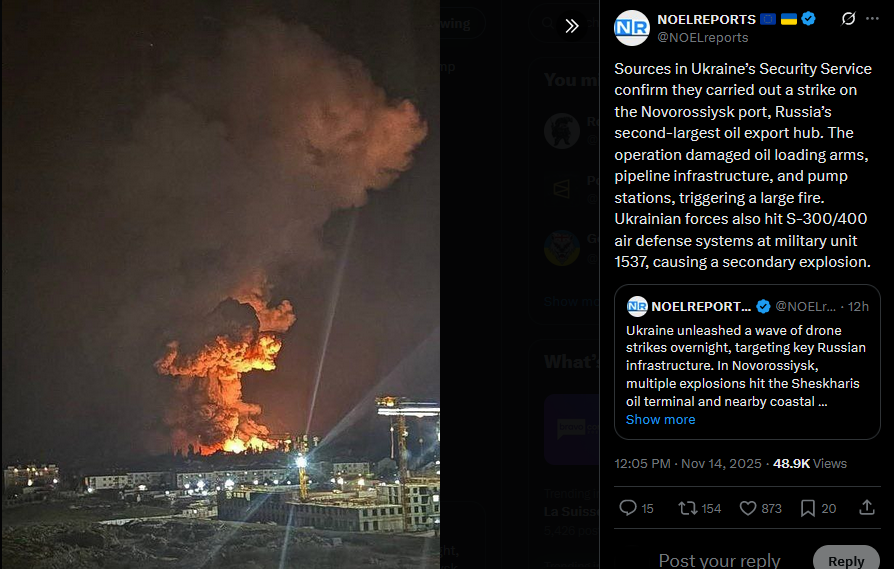Screen dimensions: 894x569
Task: Click the reply comment icon
Action: click(628, 507)
